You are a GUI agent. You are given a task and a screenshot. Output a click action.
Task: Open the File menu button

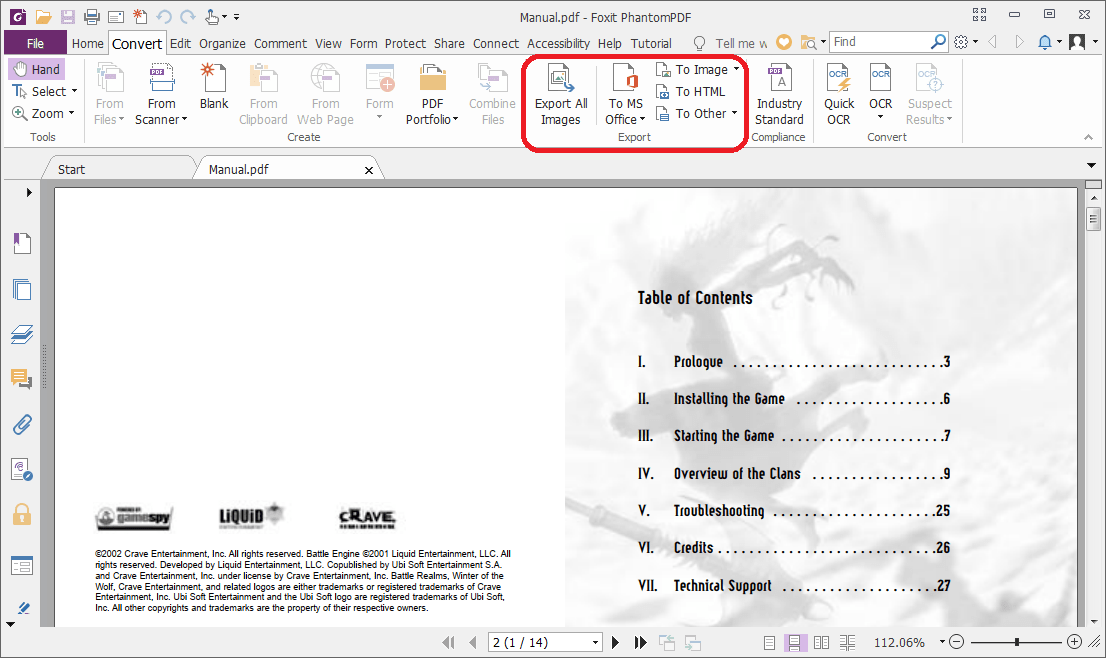pos(35,43)
